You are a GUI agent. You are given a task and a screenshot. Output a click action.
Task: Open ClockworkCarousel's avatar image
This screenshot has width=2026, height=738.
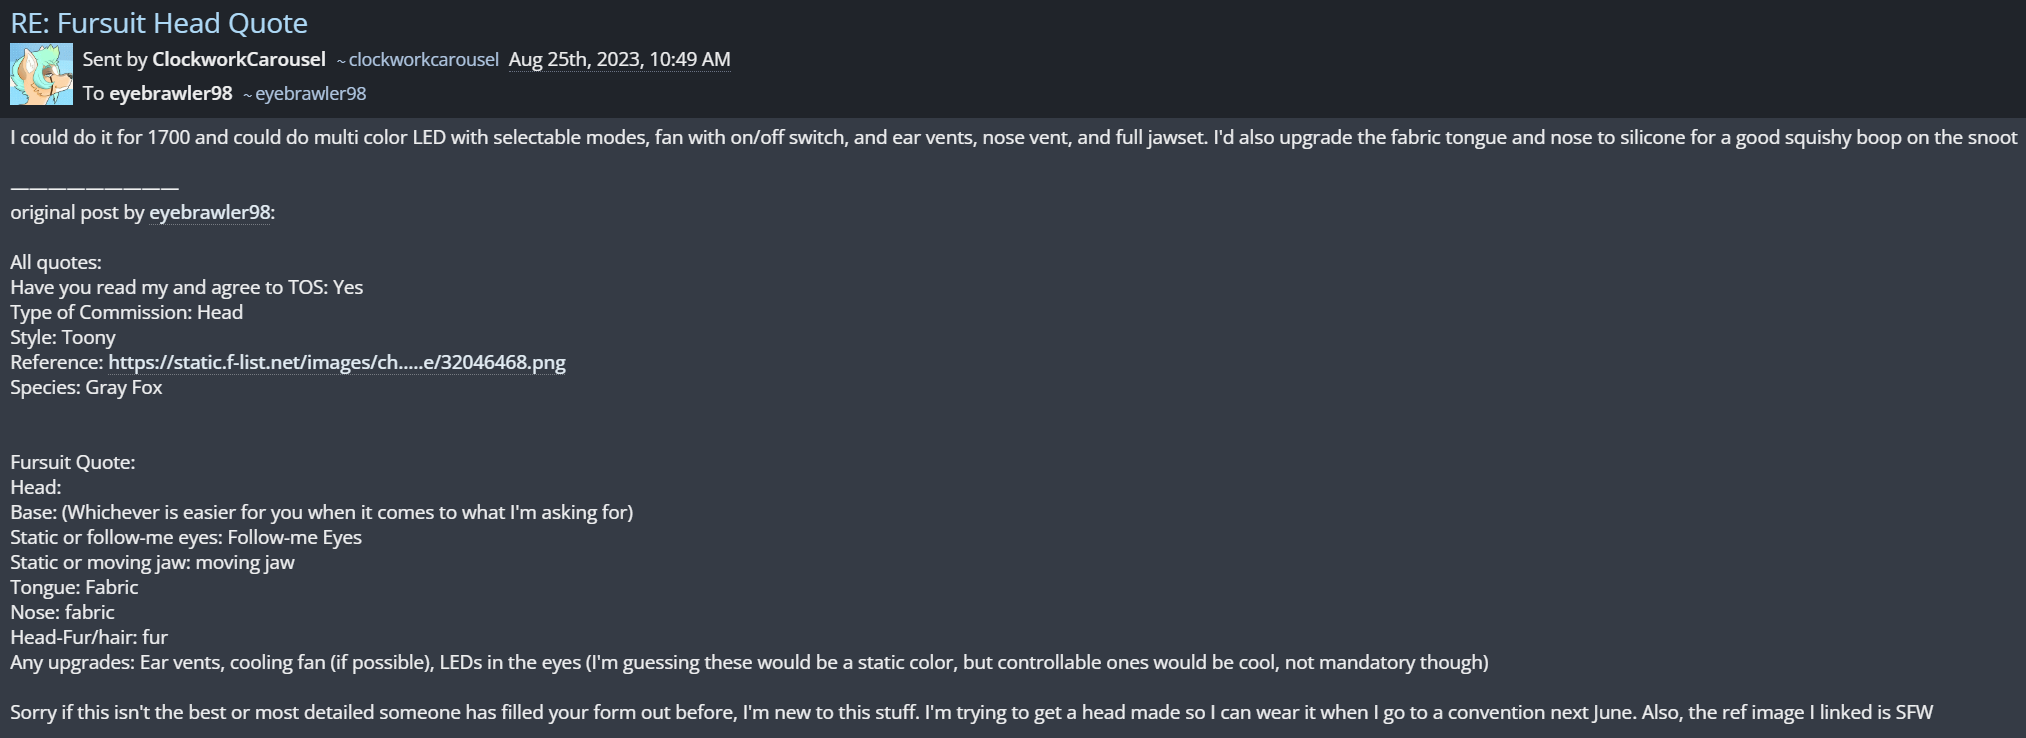(x=41, y=74)
